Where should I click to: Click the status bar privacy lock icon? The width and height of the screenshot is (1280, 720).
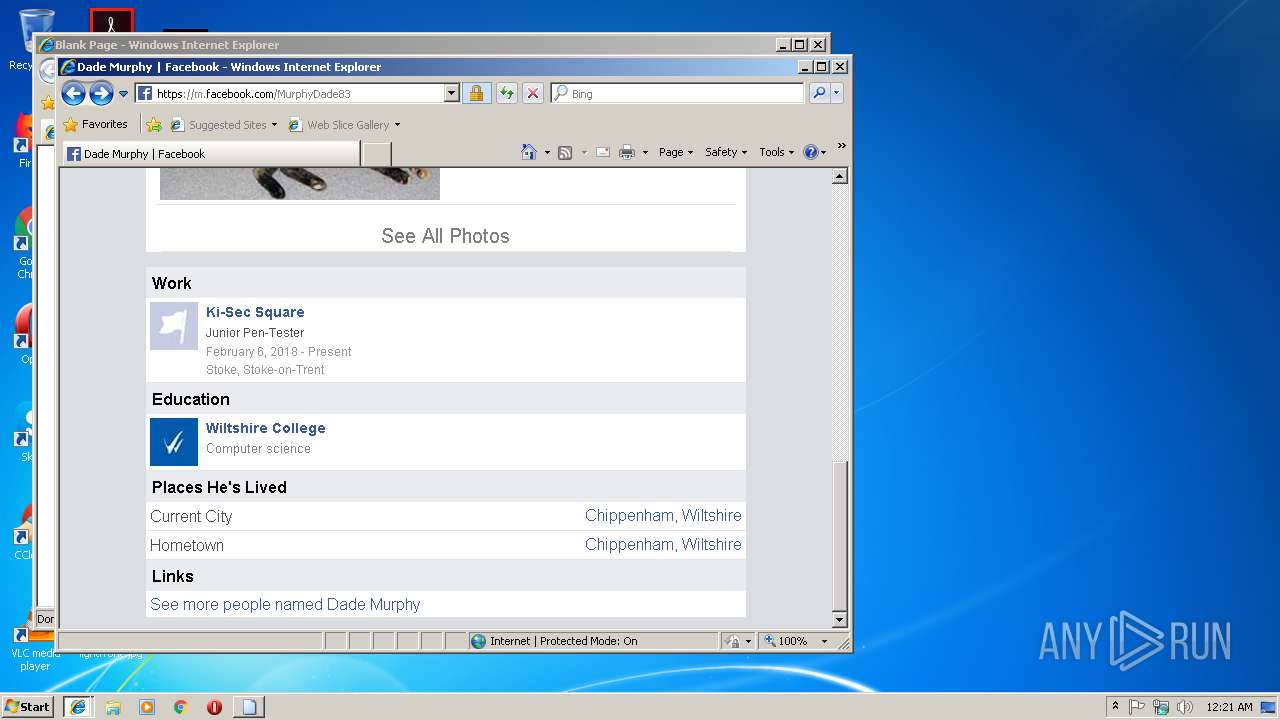tap(733, 641)
